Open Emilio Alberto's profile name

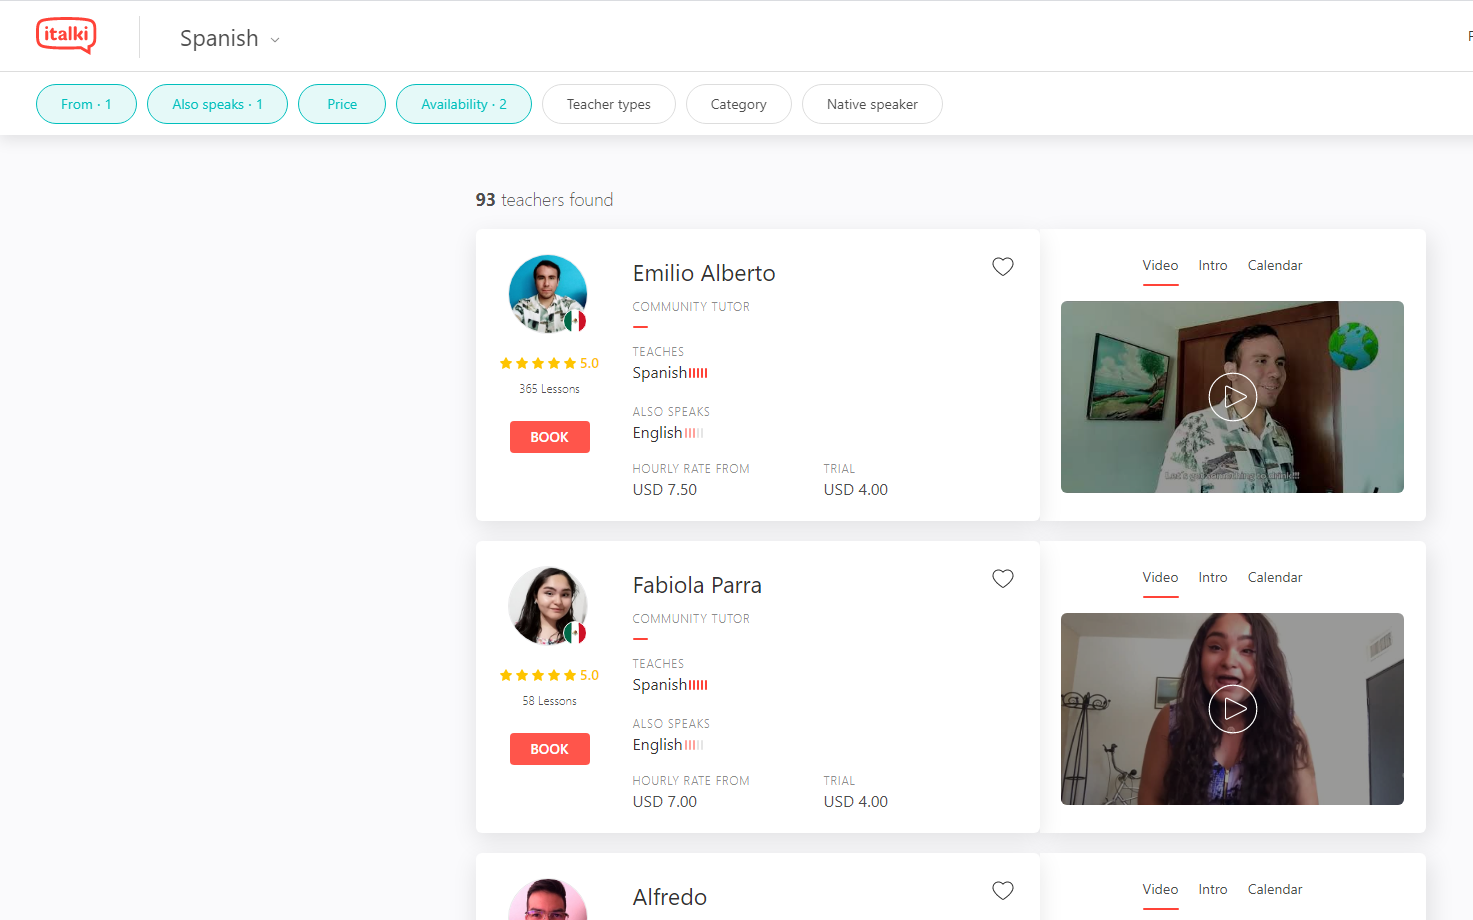[704, 273]
